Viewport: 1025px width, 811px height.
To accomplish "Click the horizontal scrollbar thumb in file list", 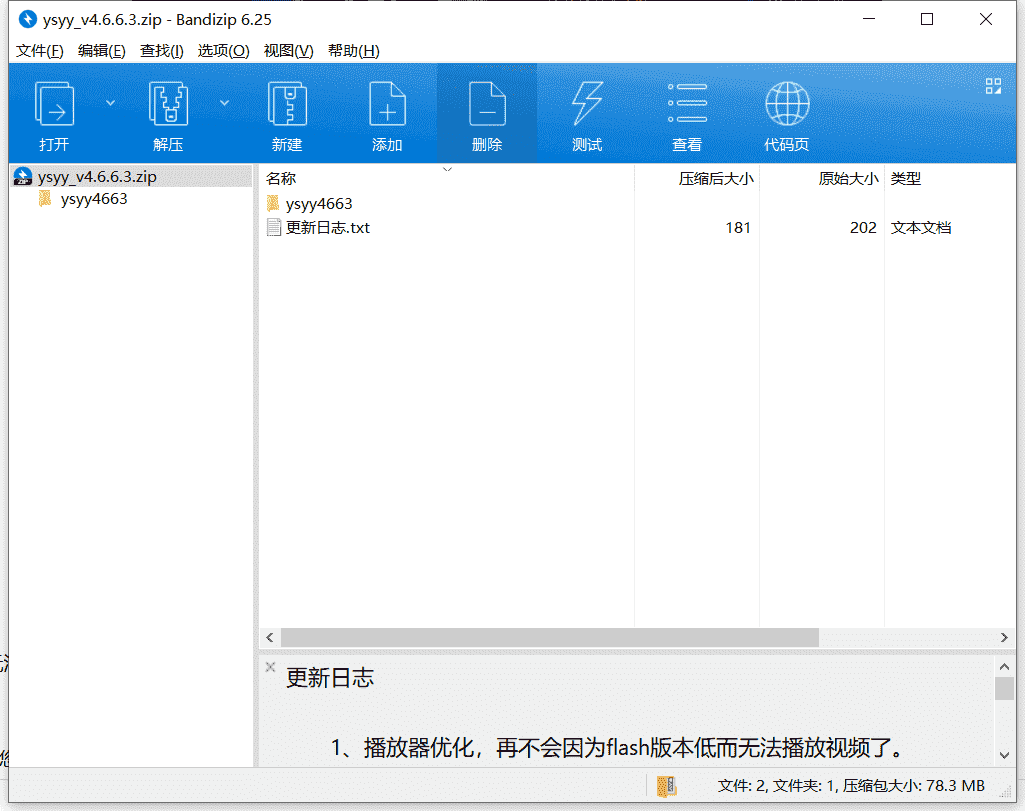I will [550, 637].
